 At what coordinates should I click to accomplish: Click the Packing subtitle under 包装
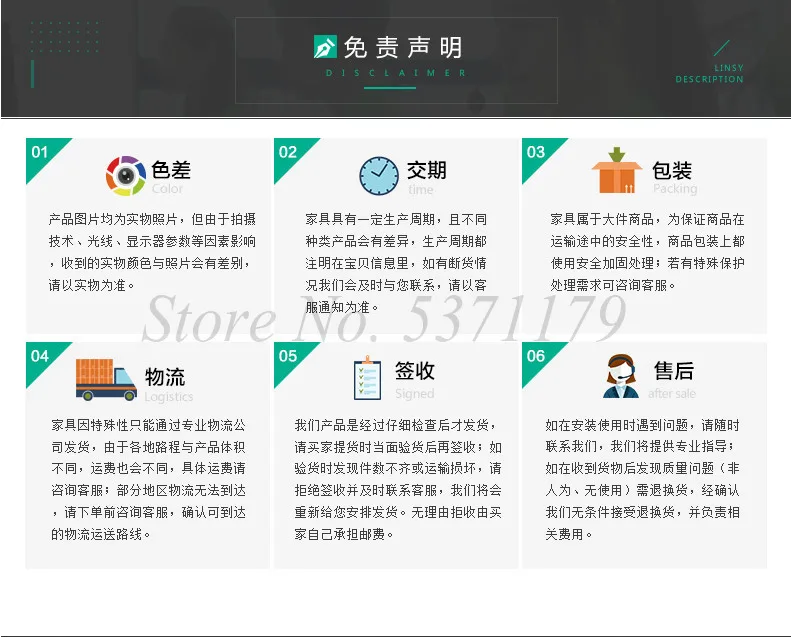tap(675, 189)
